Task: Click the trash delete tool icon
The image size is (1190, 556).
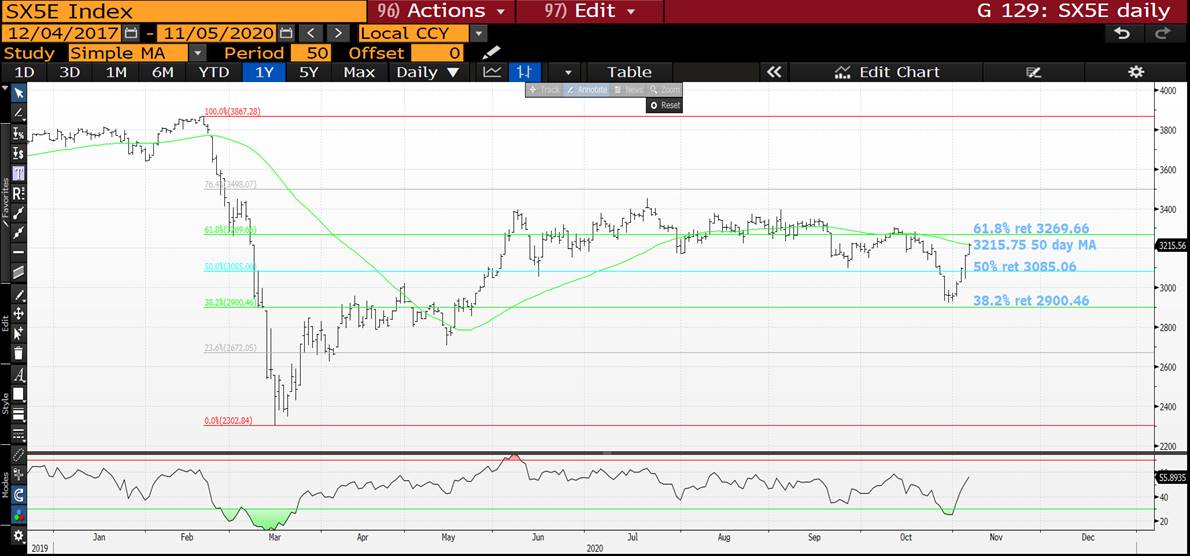Action: [x=18, y=353]
